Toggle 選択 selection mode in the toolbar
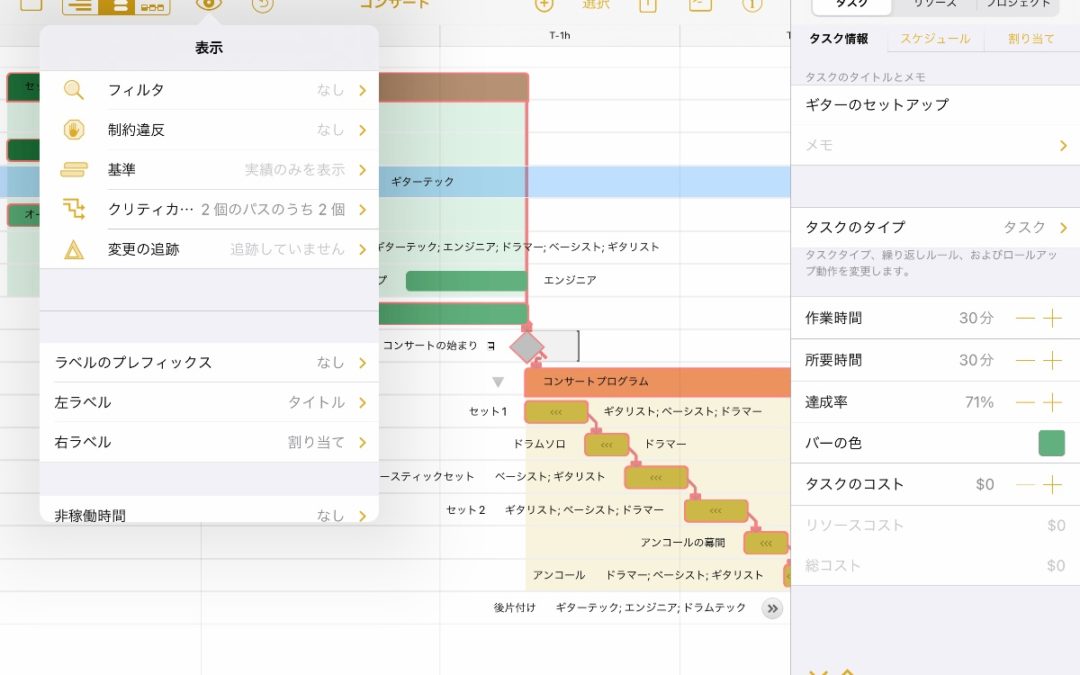Screen dimensions: 1080x675 [595, 5]
